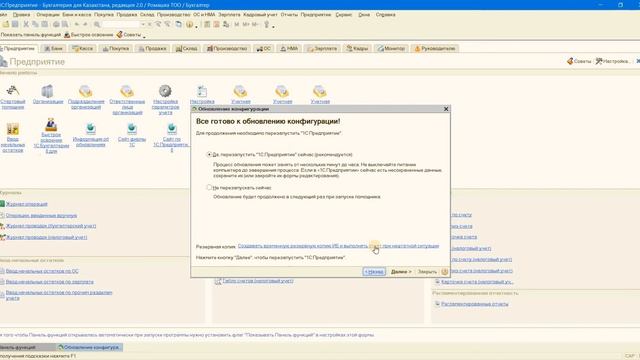The image size is (640, 360).
Task: Switch to the Зарплата tab
Action: pyautogui.click(x=322, y=49)
